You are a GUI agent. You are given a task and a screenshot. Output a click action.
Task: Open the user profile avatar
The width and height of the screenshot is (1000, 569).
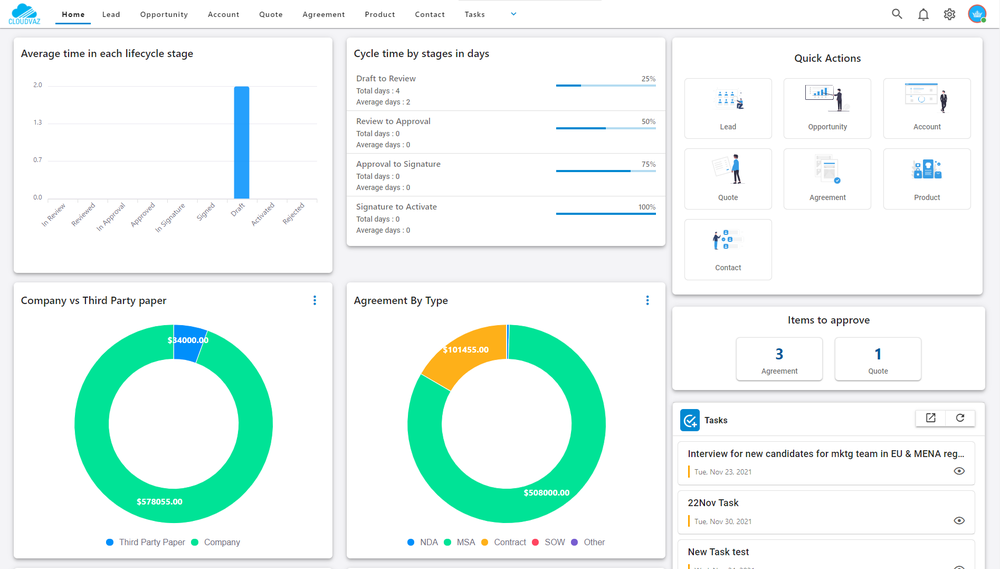(977, 13)
